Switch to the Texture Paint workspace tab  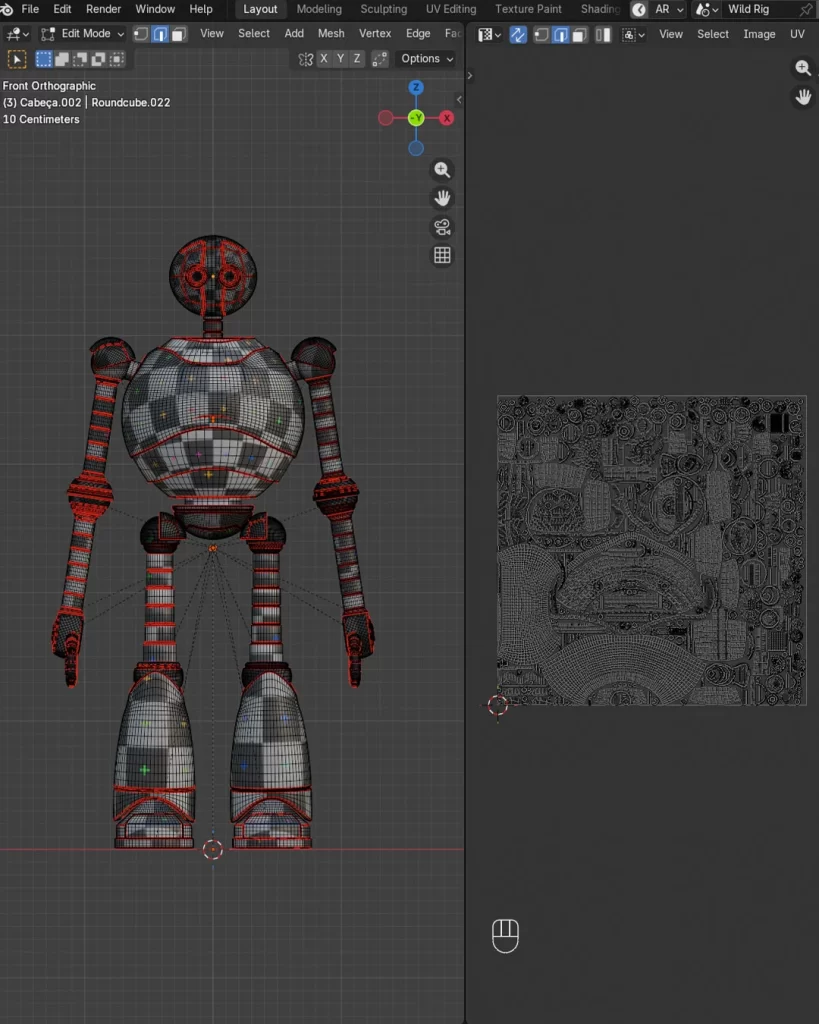coord(528,9)
